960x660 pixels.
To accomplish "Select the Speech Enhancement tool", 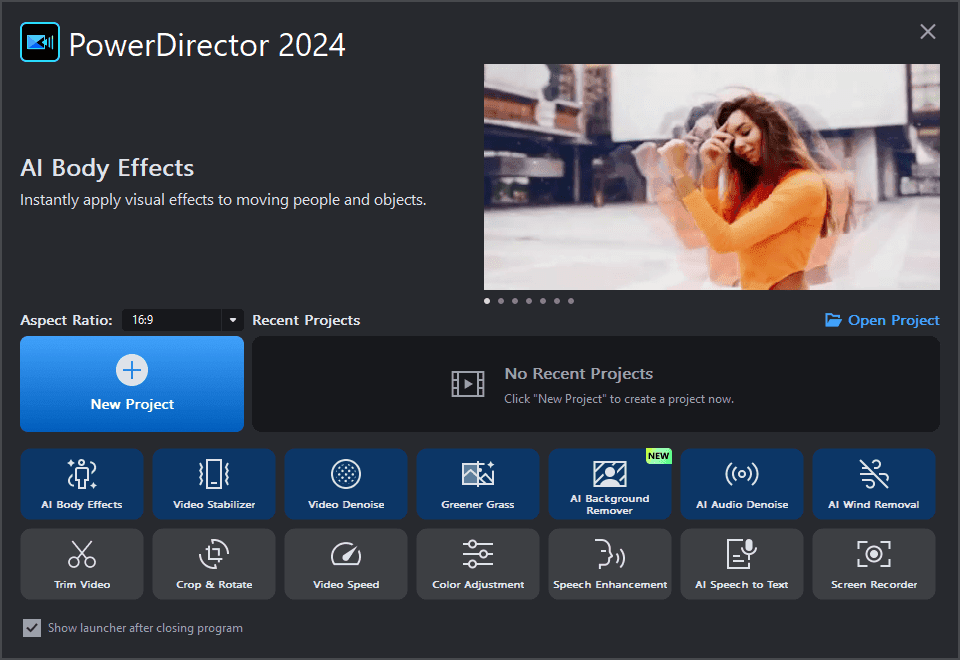I will coord(610,564).
